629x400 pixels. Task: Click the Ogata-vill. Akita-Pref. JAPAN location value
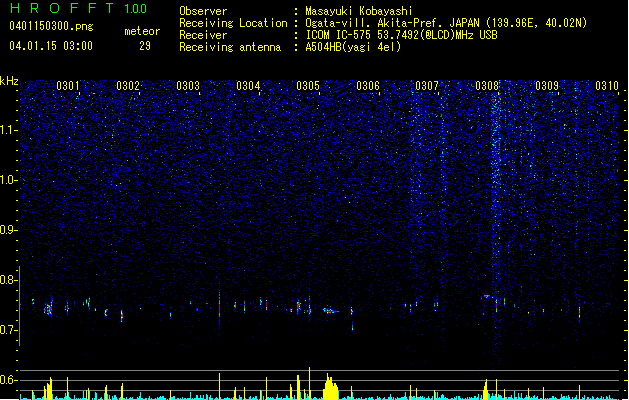tap(446, 23)
